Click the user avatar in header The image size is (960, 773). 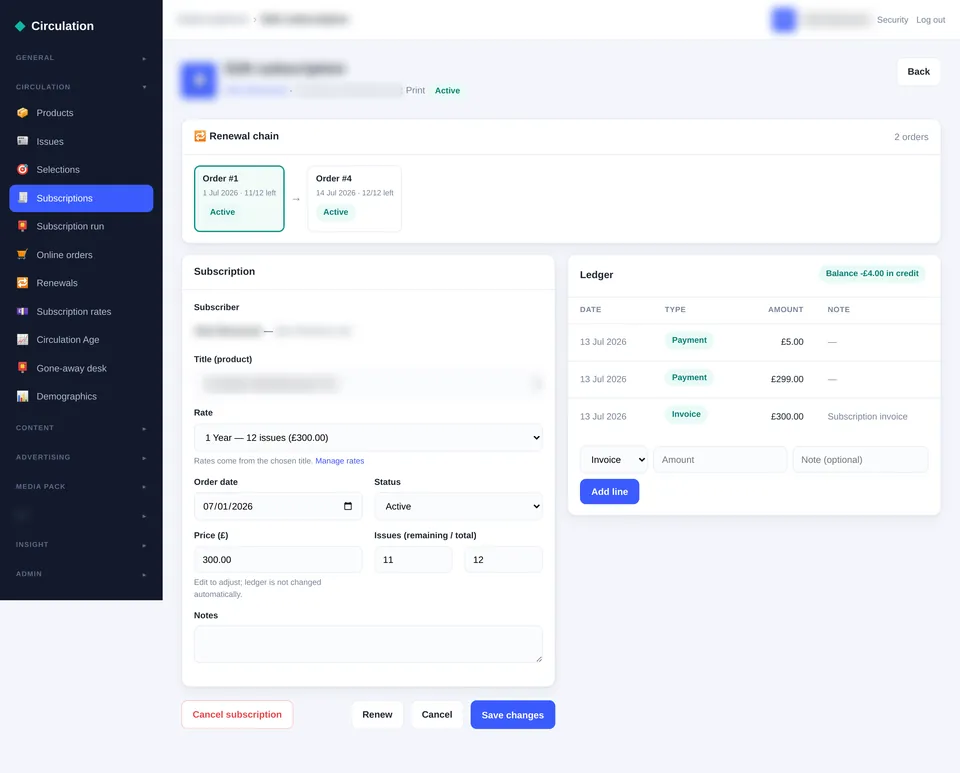point(783,20)
